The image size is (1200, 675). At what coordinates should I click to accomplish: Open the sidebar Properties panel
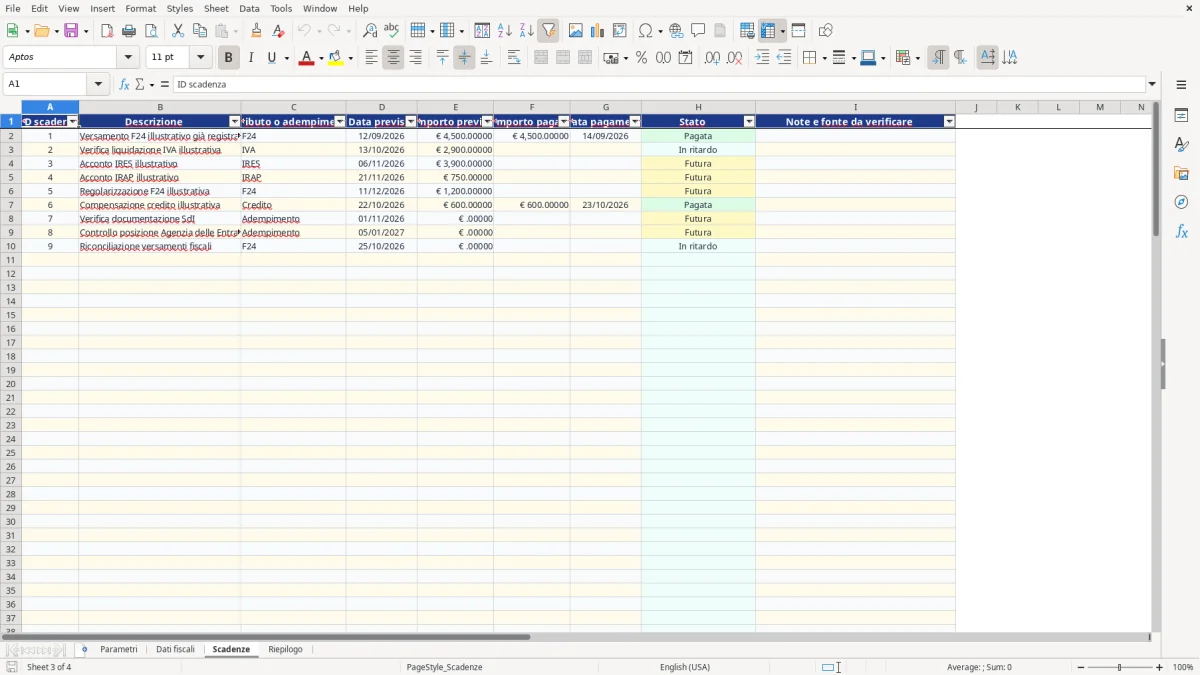click(x=1181, y=115)
